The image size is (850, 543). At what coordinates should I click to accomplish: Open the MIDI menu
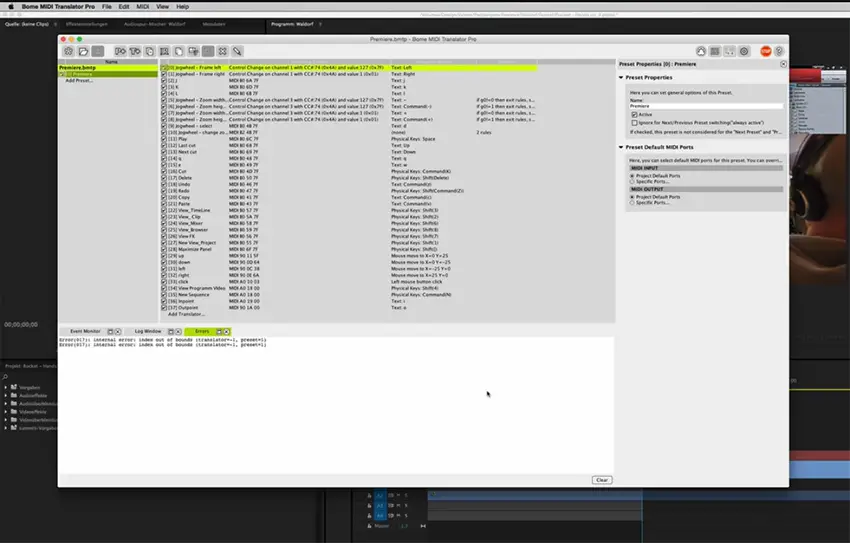143,7
